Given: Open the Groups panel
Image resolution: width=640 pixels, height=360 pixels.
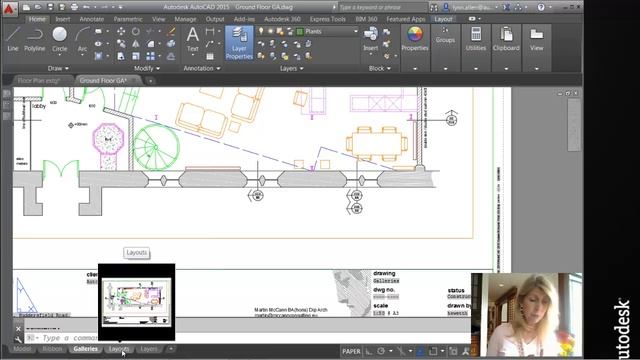Looking at the screenshot, I should click(445, 36).
